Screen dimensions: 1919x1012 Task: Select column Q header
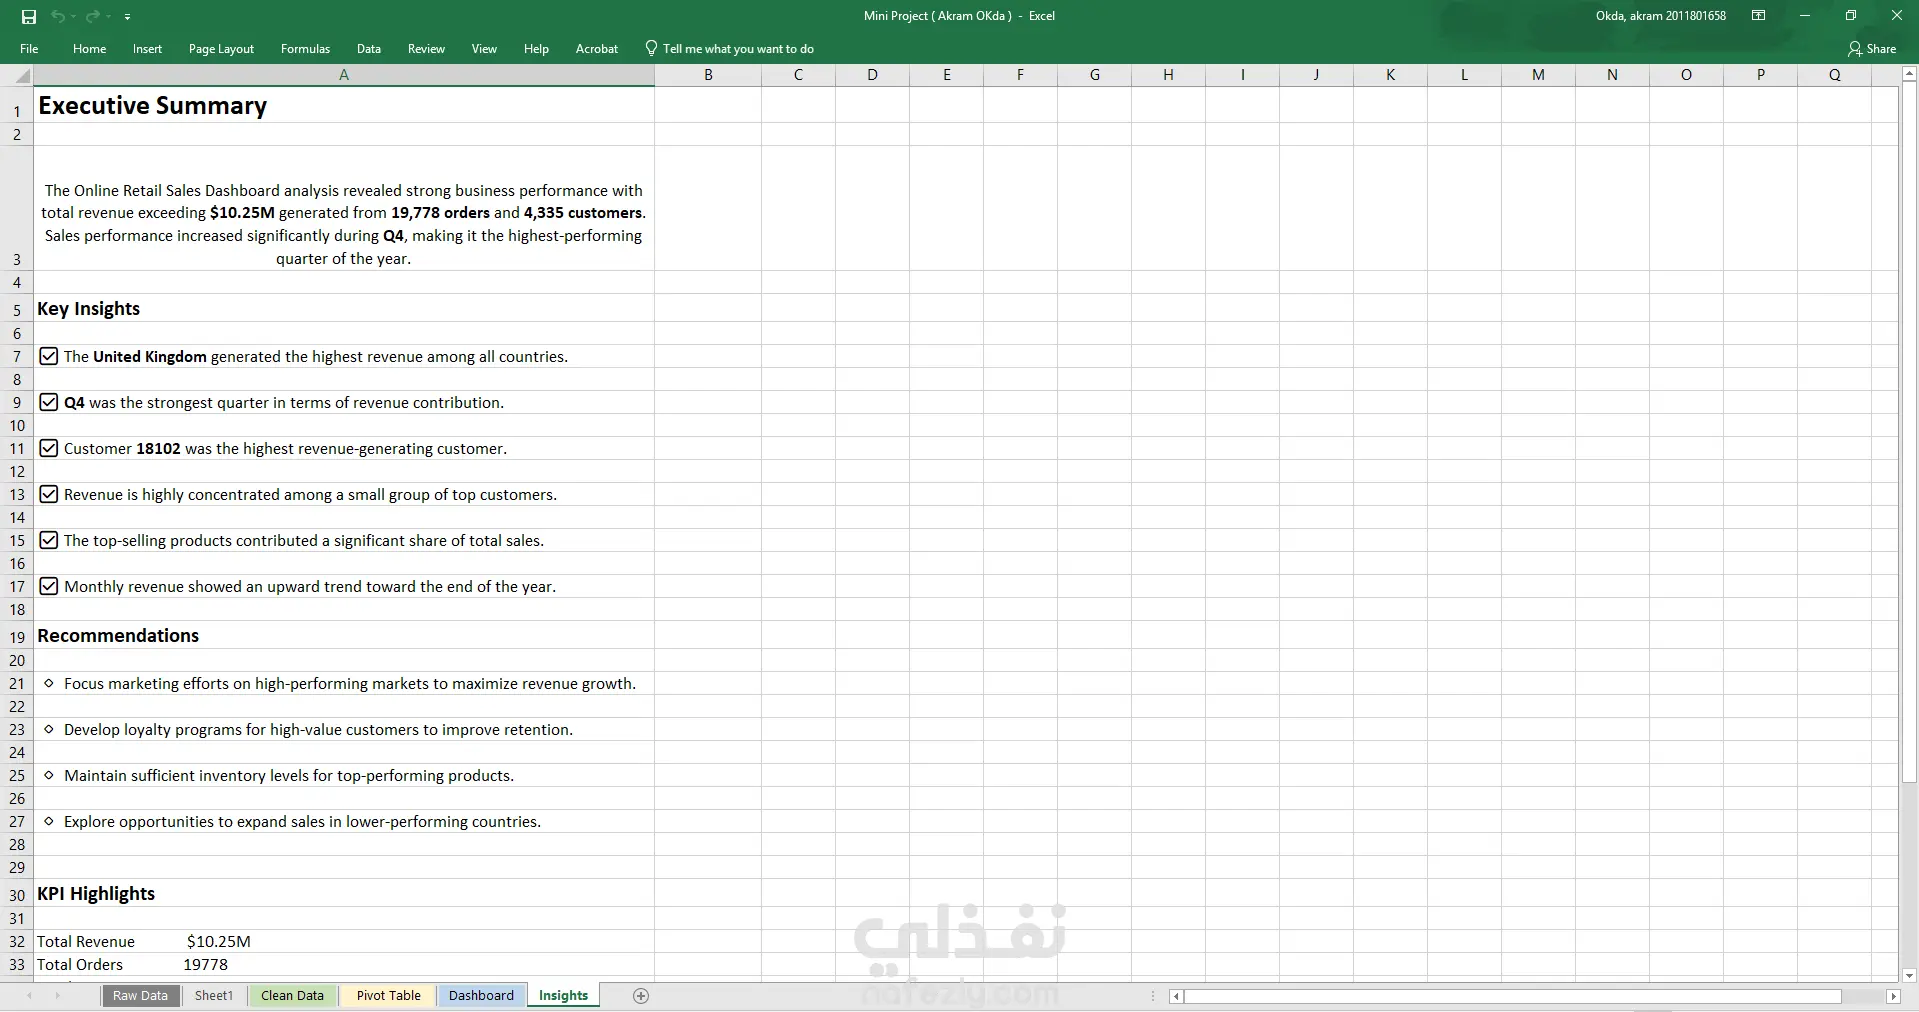[x=1834, y=75]
